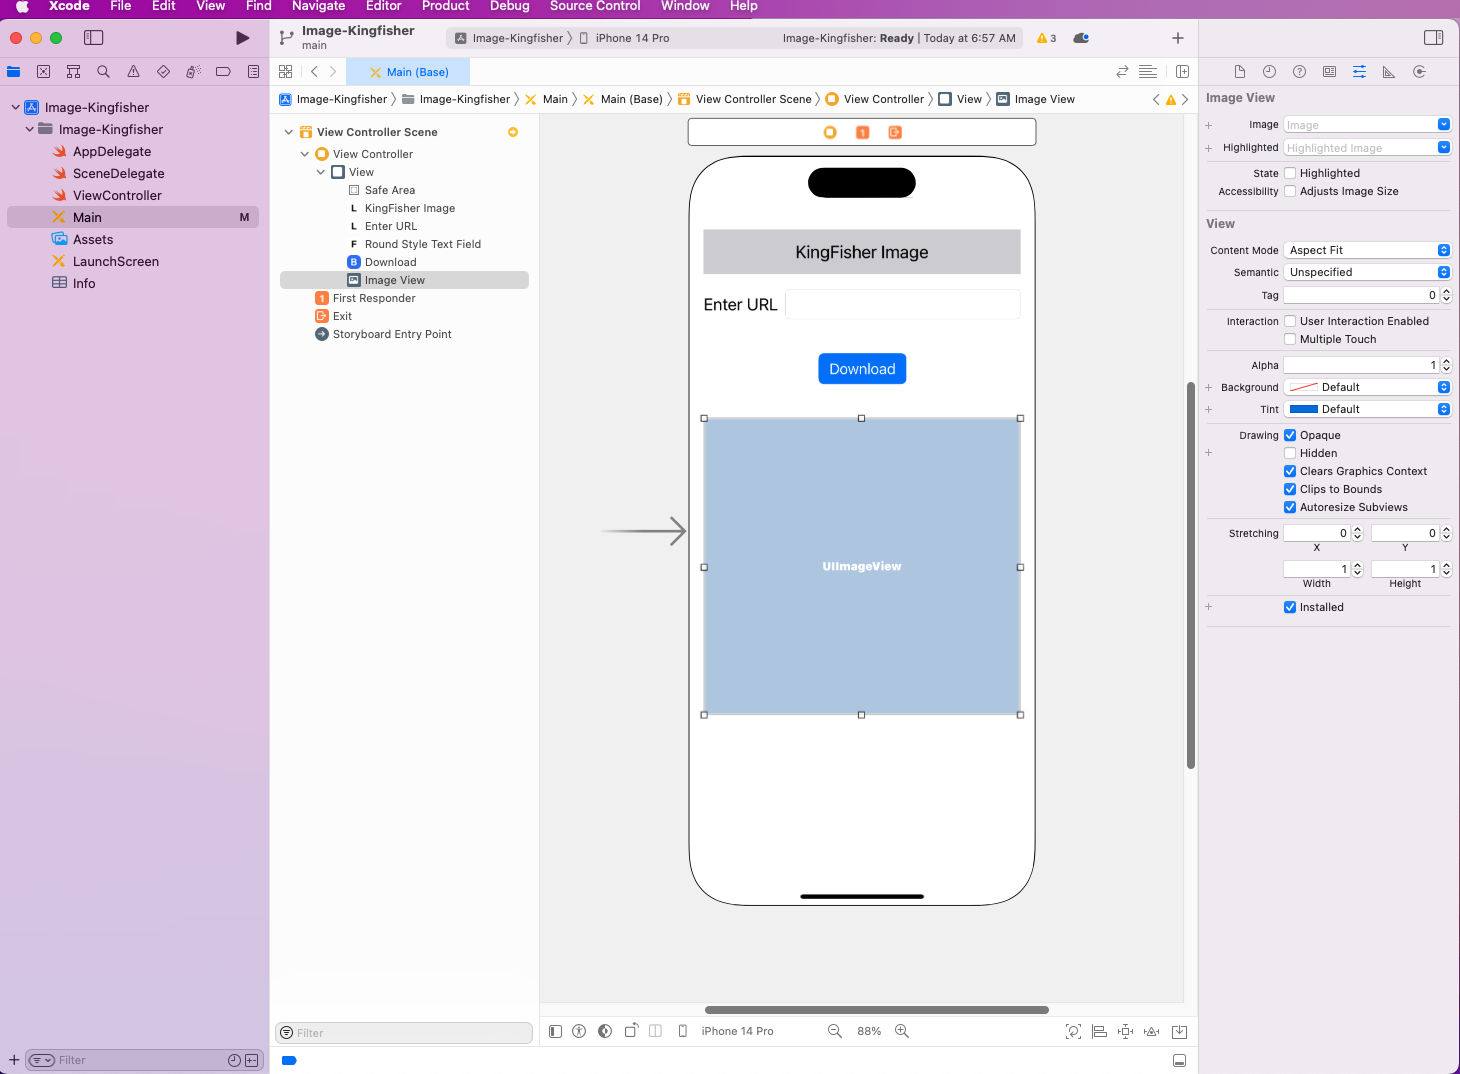Image resolution: width=1460 pixels, height=1074 pixels.
Task: Select the Main (Base) editor tab
Action: point(409,72)
